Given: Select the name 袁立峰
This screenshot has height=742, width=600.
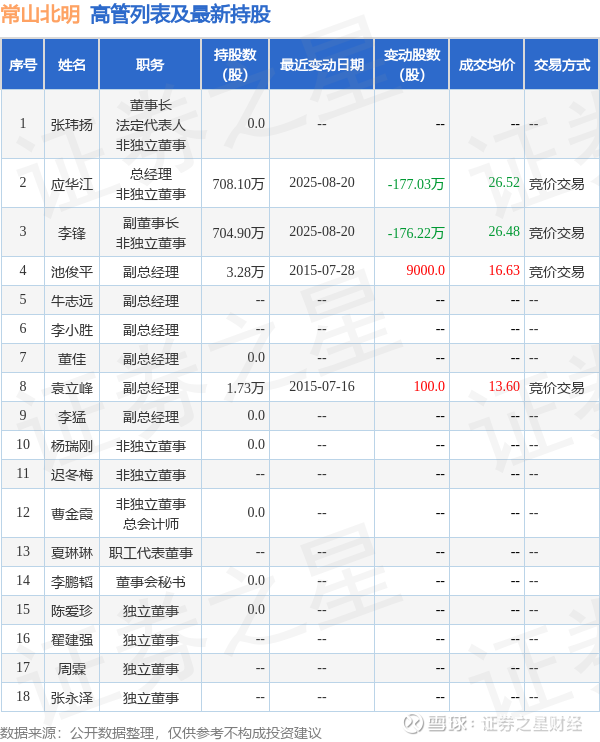Looking at the screenshot, I should [72, 388].
